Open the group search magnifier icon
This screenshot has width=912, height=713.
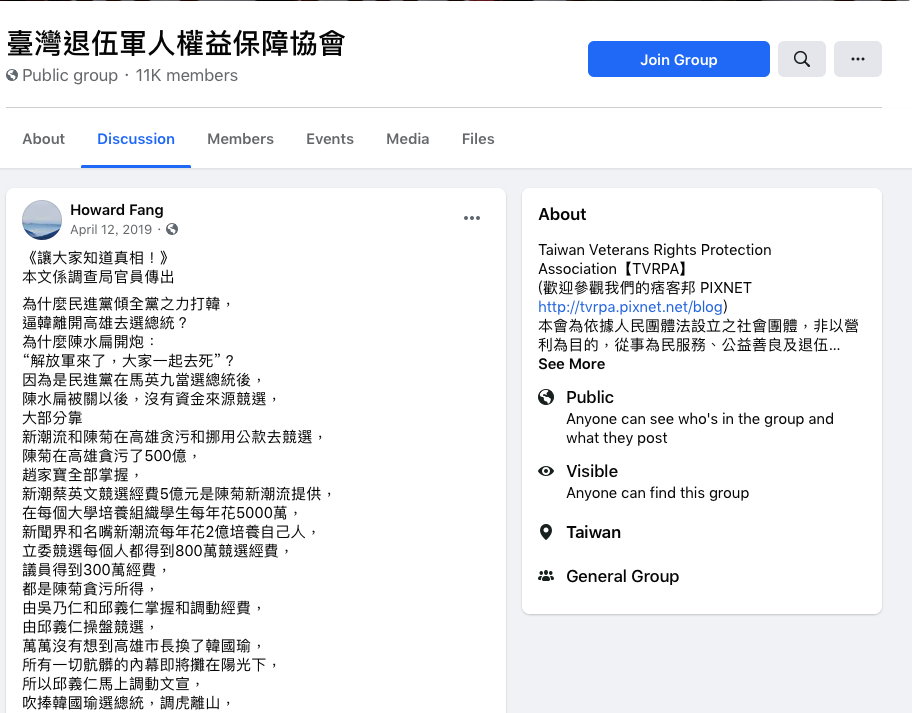point(801,59)
